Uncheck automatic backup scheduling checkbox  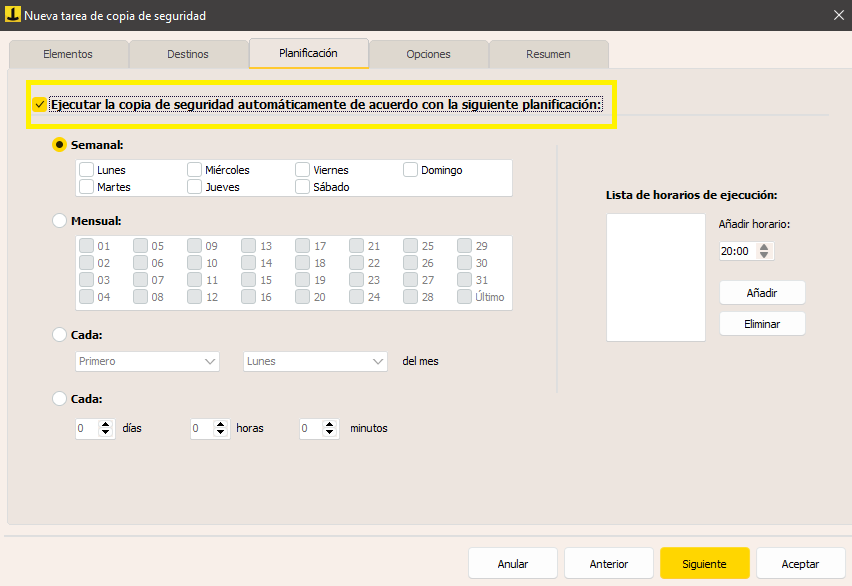(x=39, y=104)
